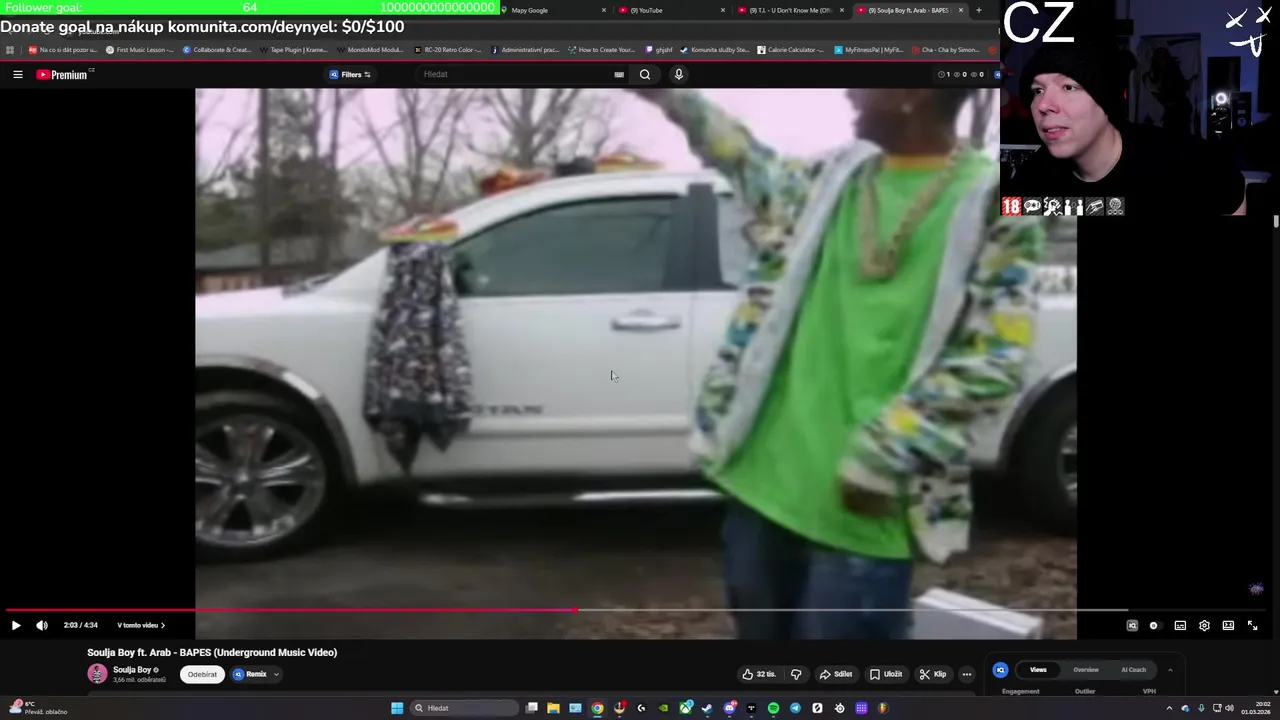This screenshot has height=720, width=1280.
Task: Open the vidIQ Filters button
Action: 350,74
